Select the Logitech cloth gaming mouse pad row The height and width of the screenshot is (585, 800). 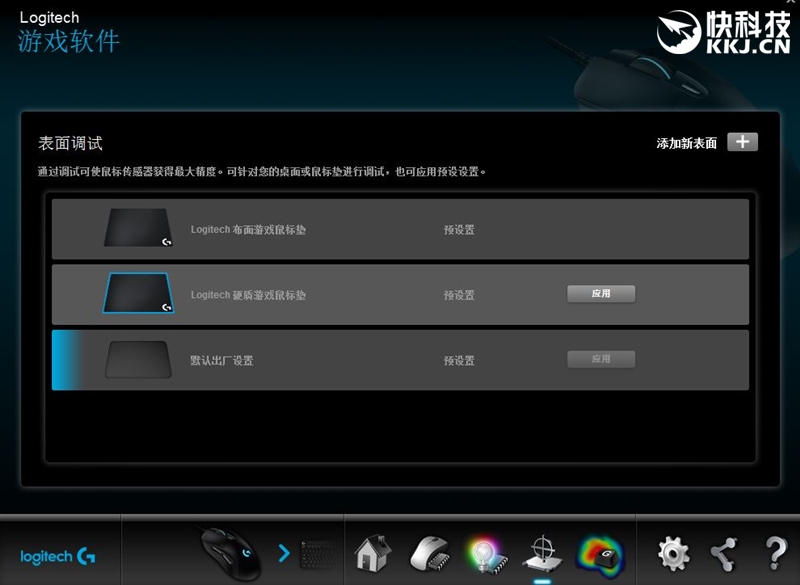400,229
